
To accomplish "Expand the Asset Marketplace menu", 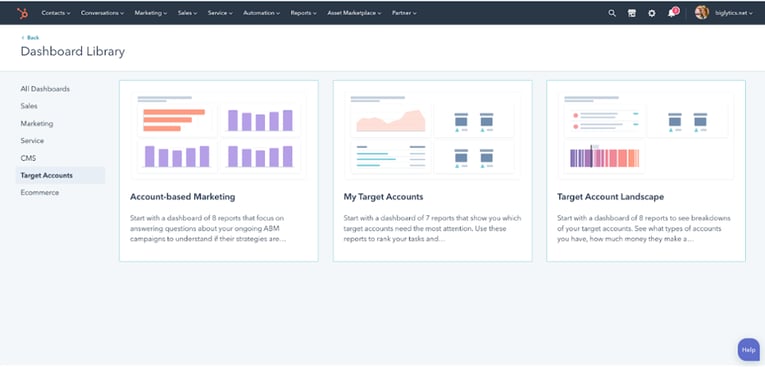I will point(354,13).
